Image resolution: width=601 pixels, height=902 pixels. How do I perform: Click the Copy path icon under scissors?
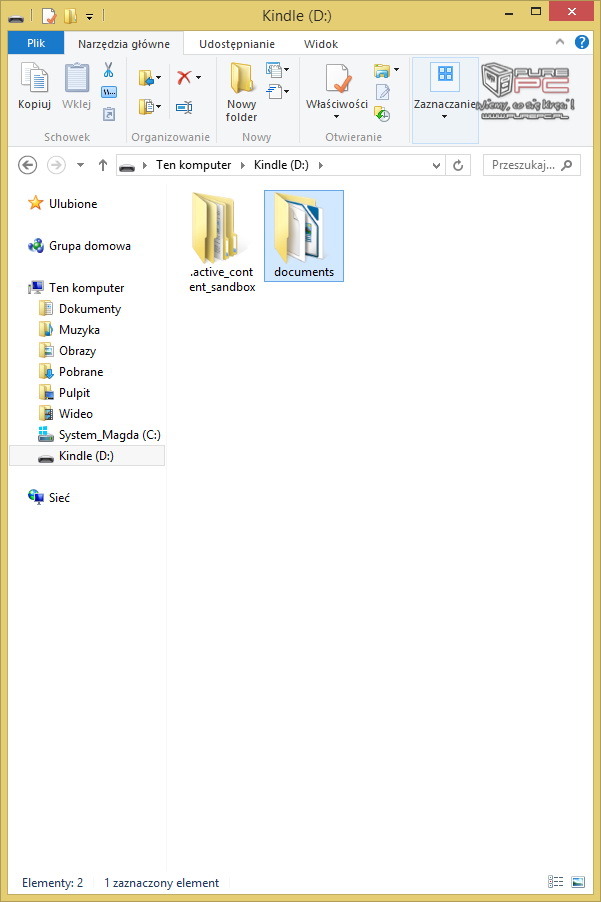click(x=109, y=92)
